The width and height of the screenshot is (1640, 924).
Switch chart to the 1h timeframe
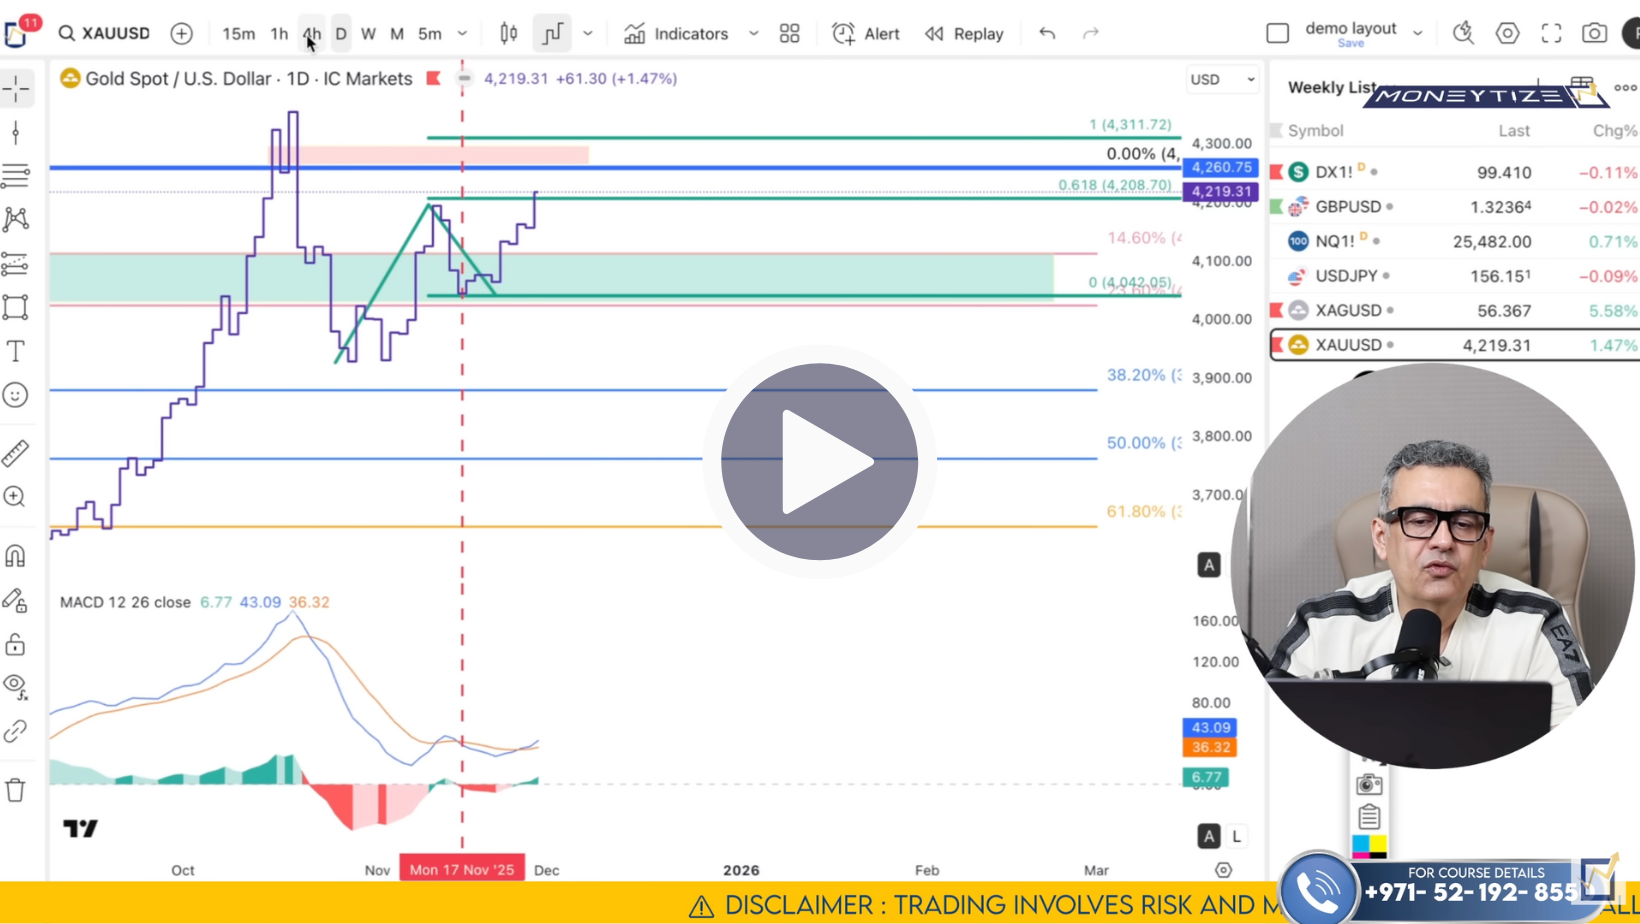279,33
